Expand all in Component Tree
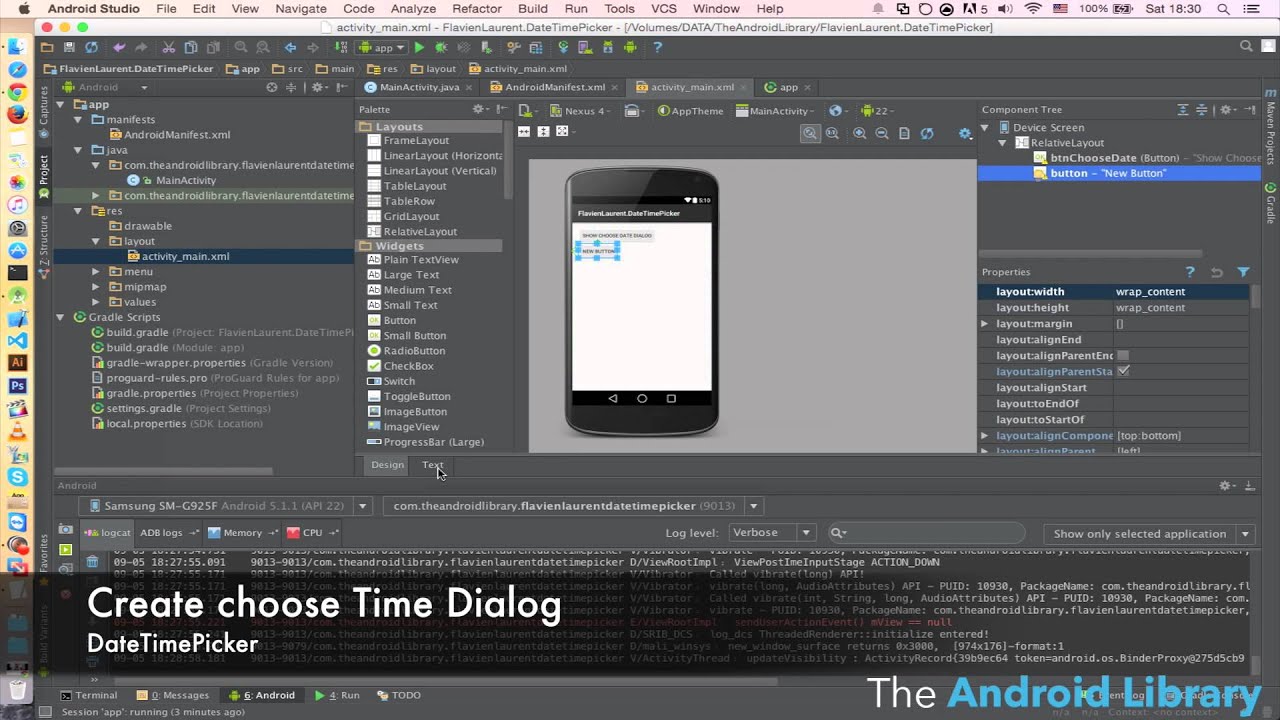Image resolution: width=1280 pixels, height=720 pixels. (x=1182, y=110)
